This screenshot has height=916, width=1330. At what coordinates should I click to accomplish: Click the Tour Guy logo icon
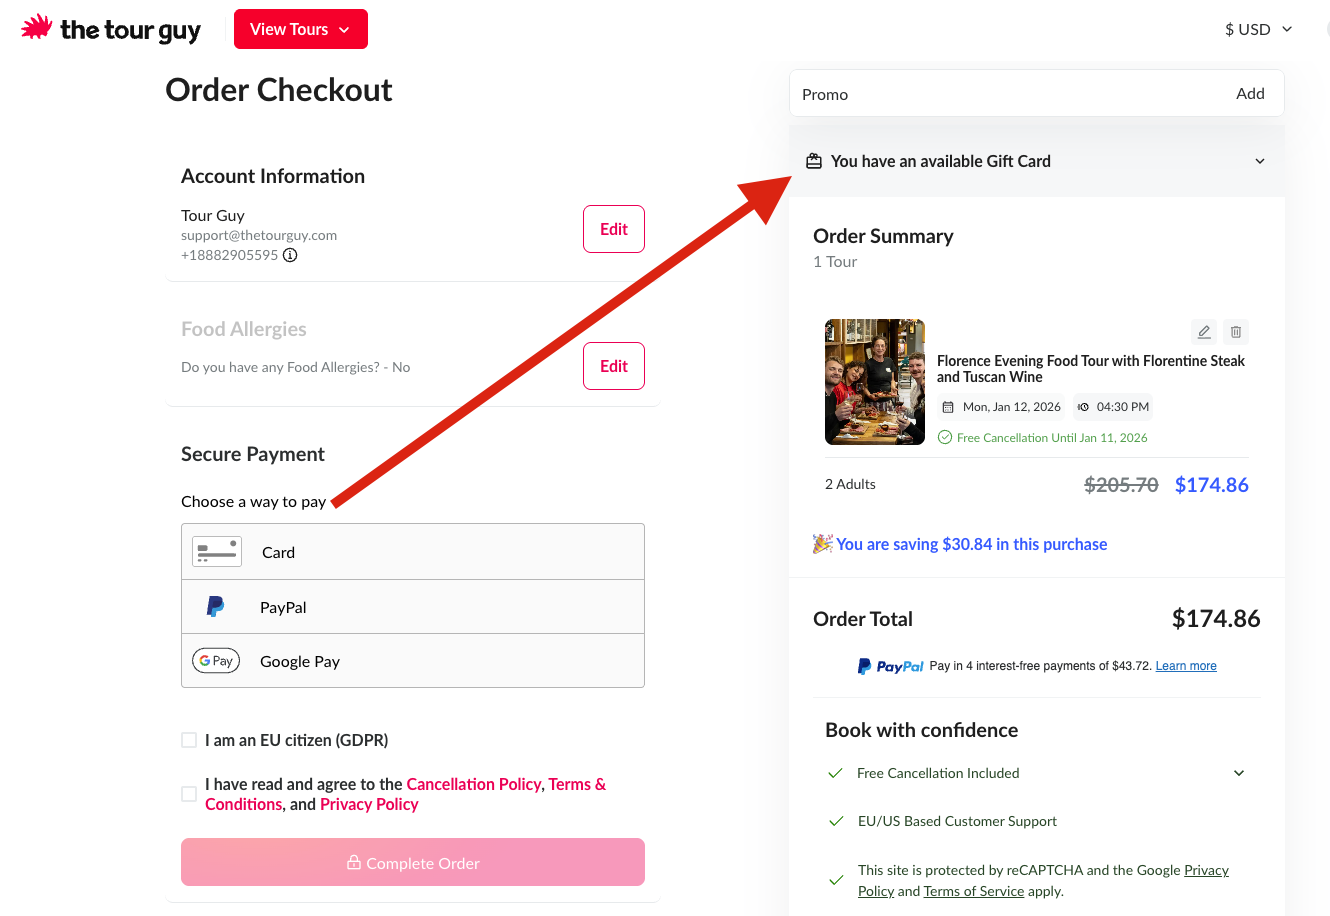[36, 27]
